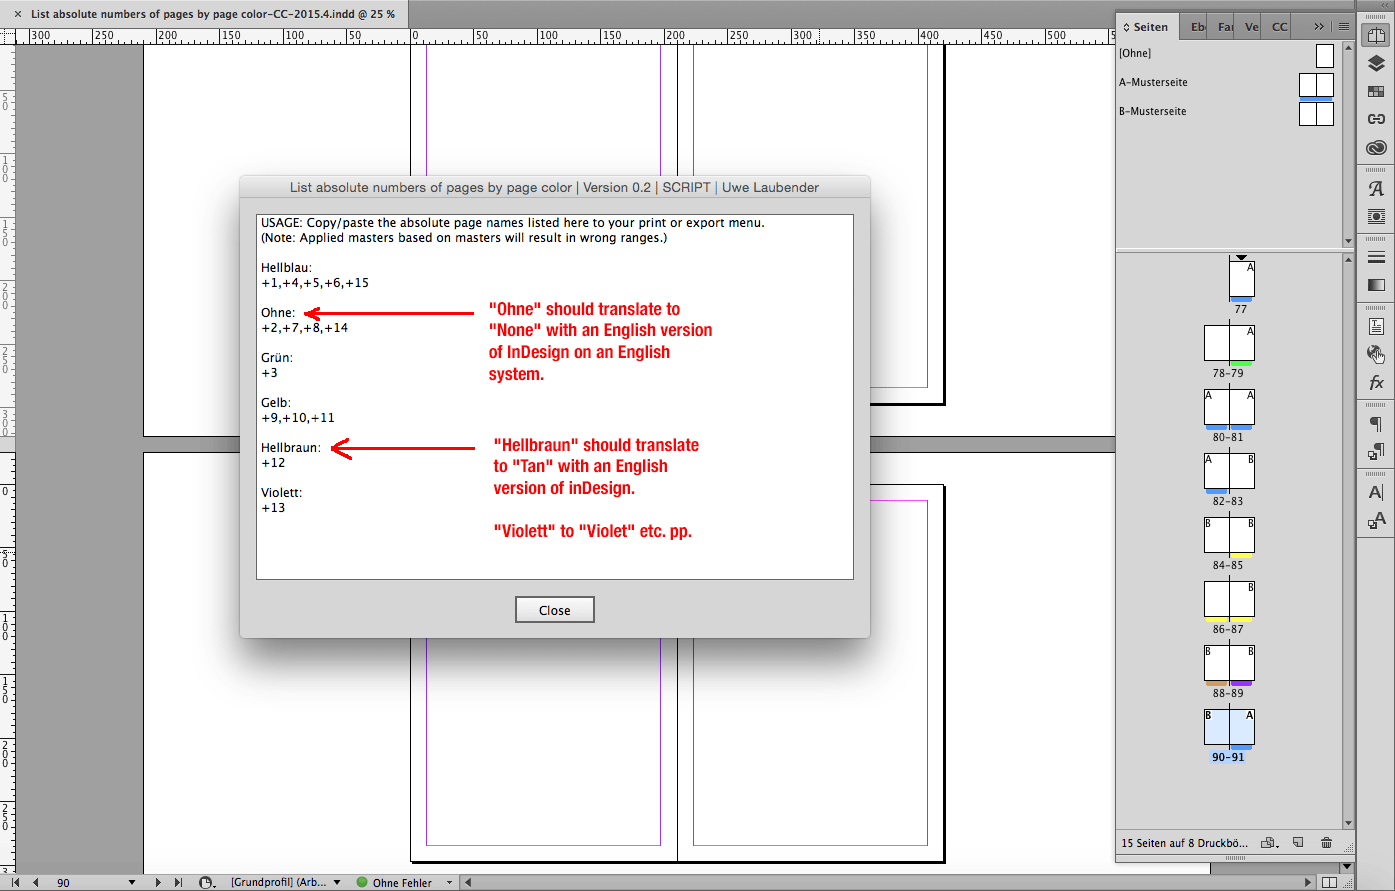Click the 'Hellblau:' heading in the list

pos(287,268)
